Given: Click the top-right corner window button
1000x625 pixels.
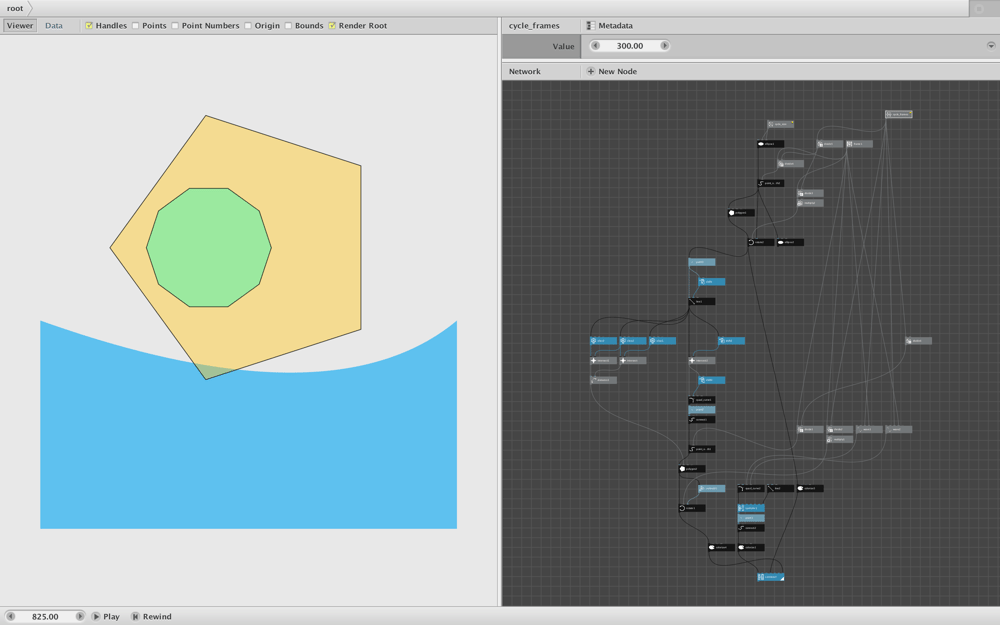Looking at the screenshot, I should [980, 8].
